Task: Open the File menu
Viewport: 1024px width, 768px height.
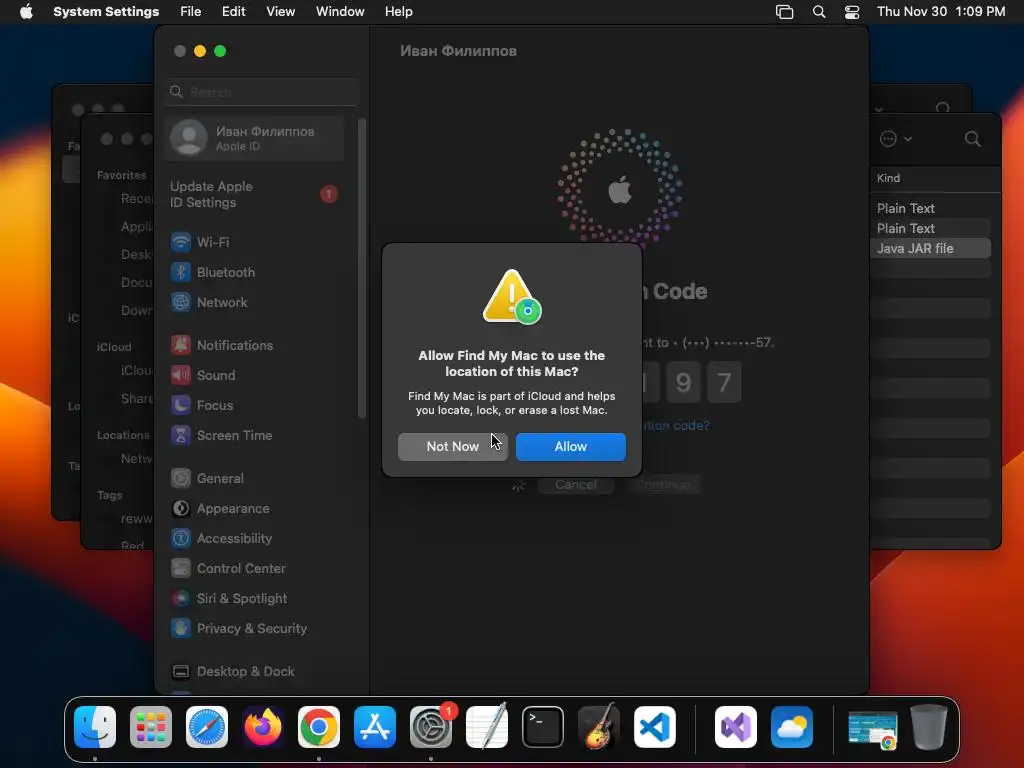Action: click(x=191, y=12)
